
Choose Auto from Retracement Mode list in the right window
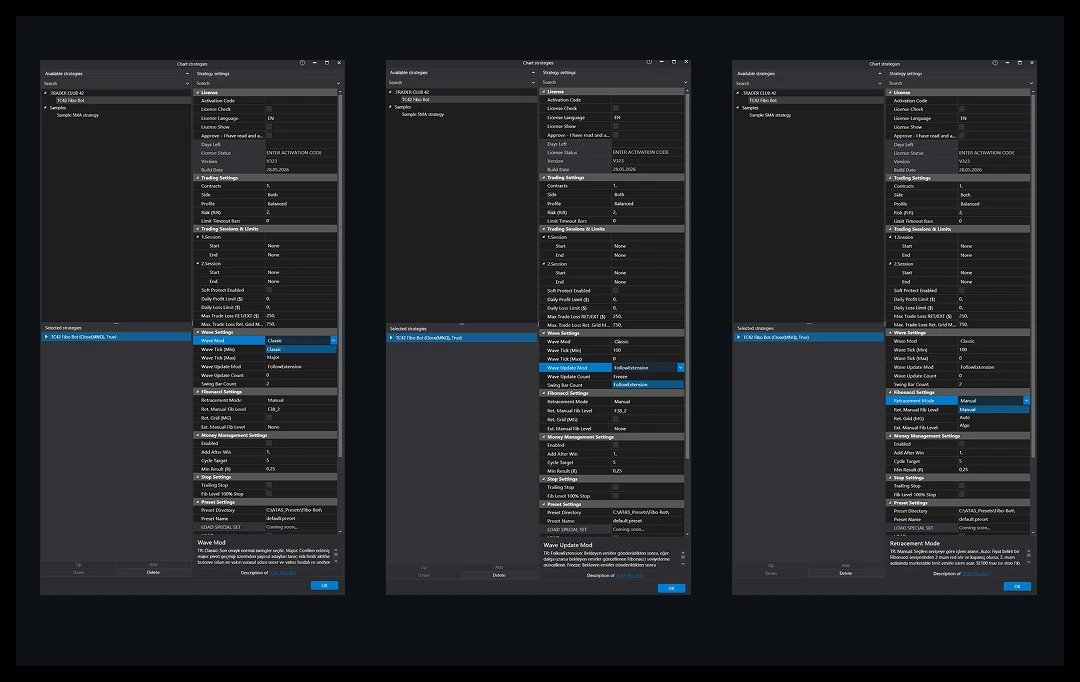994,417
